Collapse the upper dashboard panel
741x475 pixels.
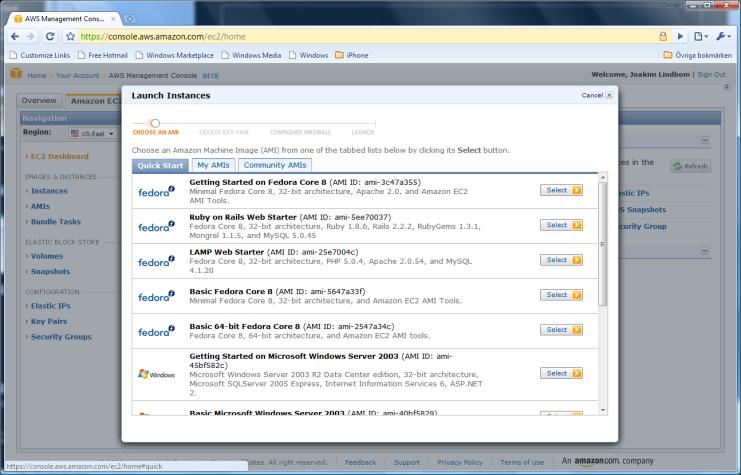pyautogui.click(x=705, y=140)
